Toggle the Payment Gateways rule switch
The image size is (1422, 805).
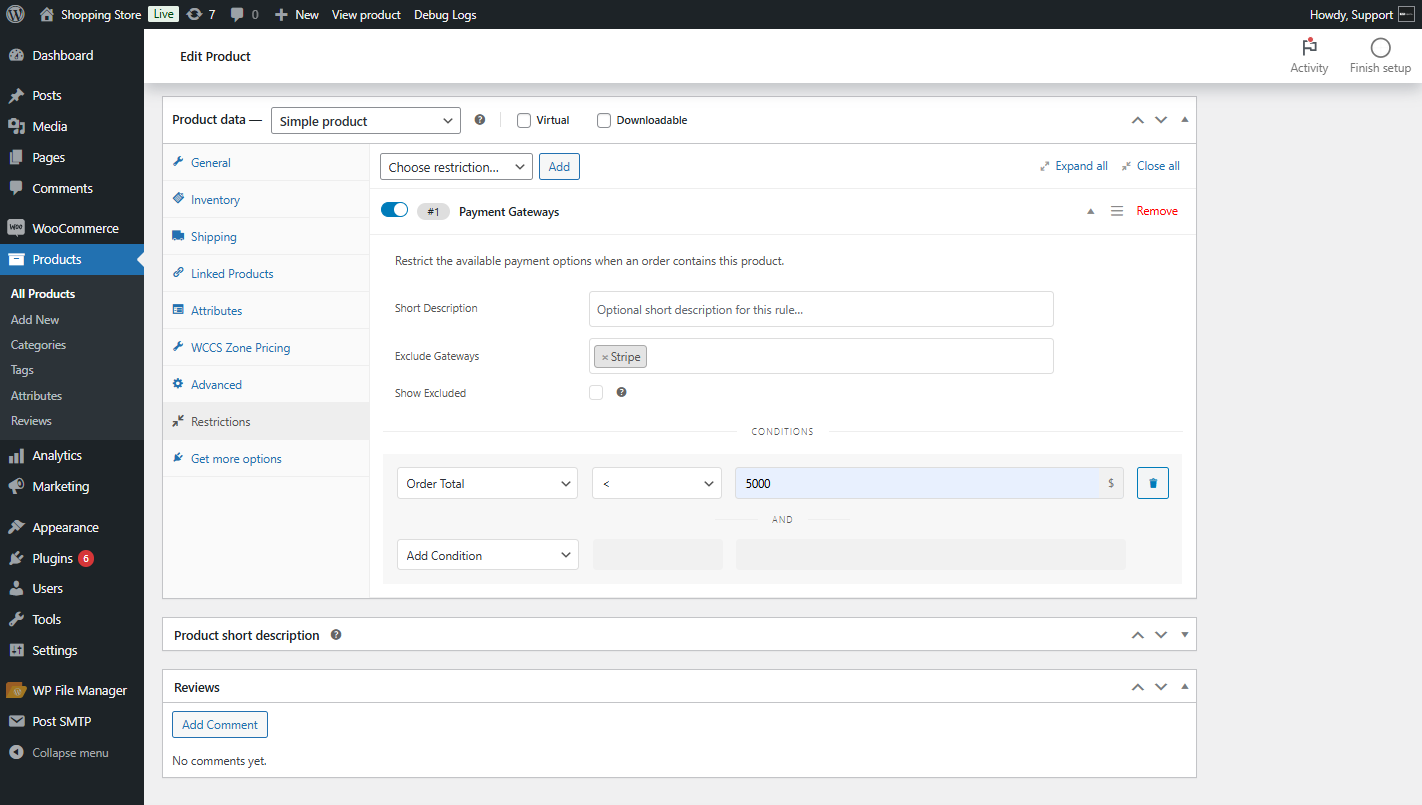394,210
